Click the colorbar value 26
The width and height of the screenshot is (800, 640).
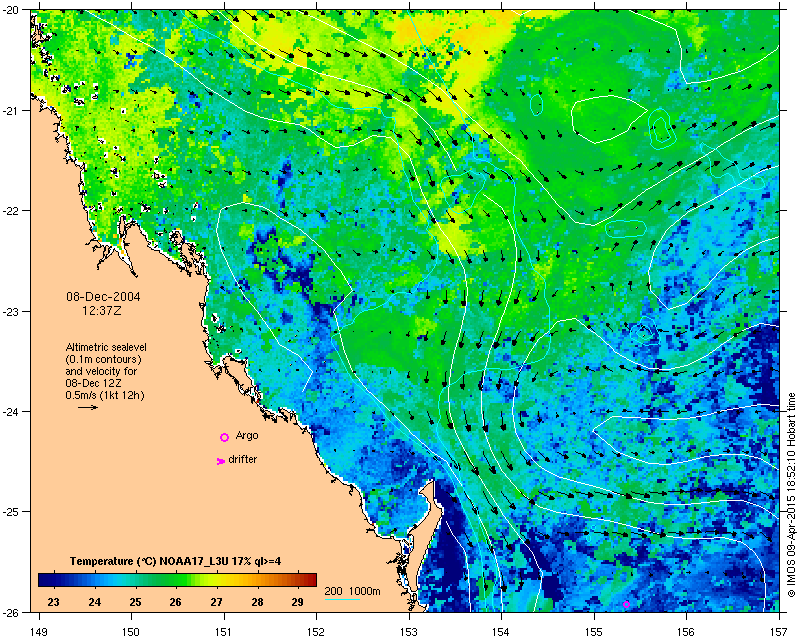[x=176, y=602]
